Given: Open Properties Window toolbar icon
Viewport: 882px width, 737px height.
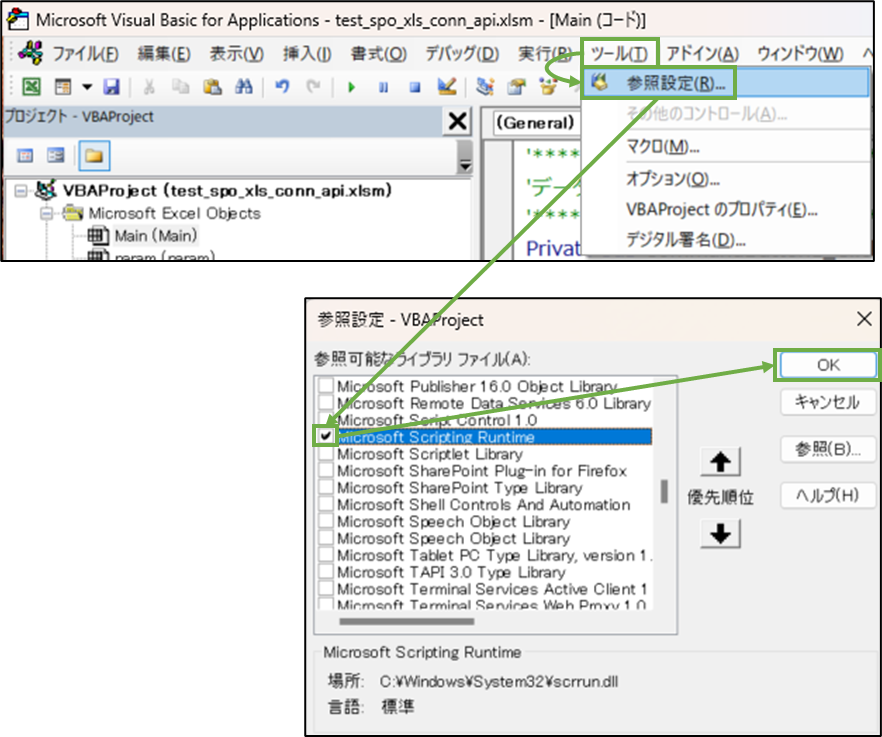Looking at the screenshot, I should [x=516, y=87].
